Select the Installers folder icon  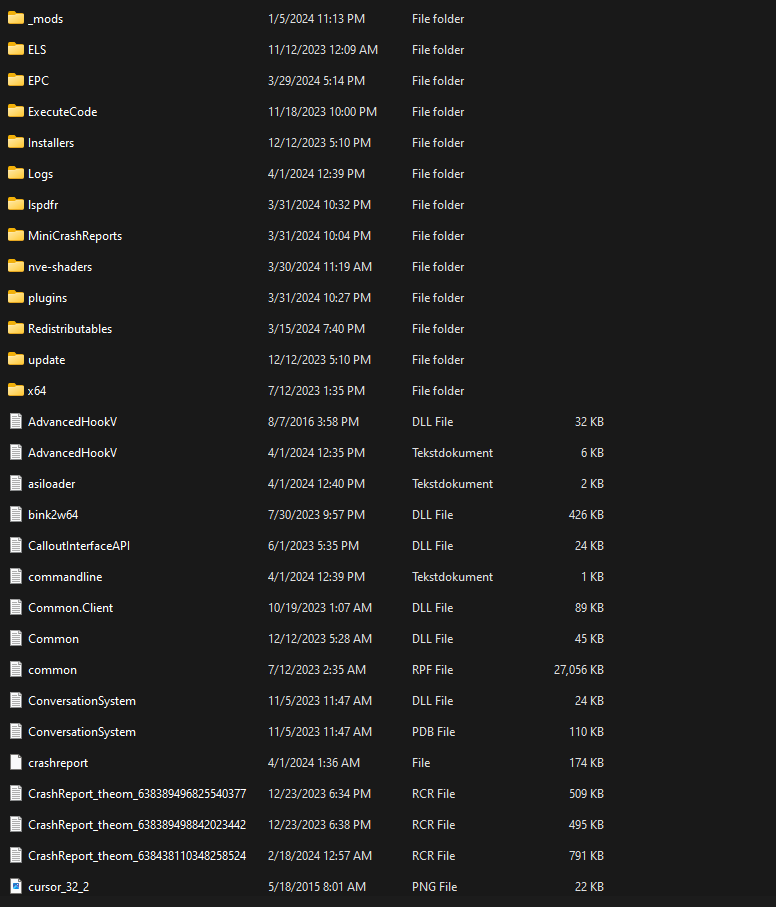pos(16,142)
